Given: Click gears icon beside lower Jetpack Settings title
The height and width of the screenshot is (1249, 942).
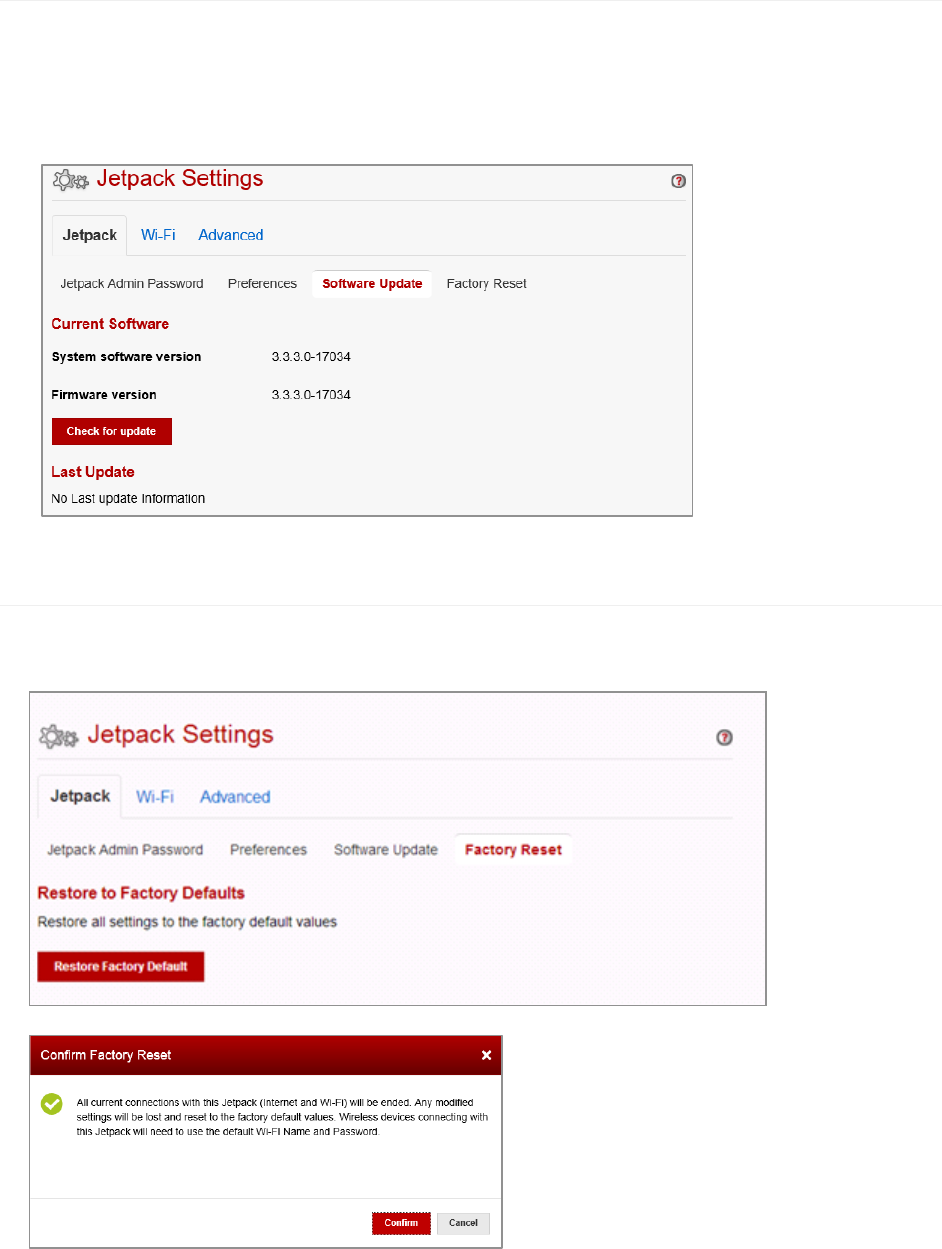Looking at the screenshot, I should [59, 736].
